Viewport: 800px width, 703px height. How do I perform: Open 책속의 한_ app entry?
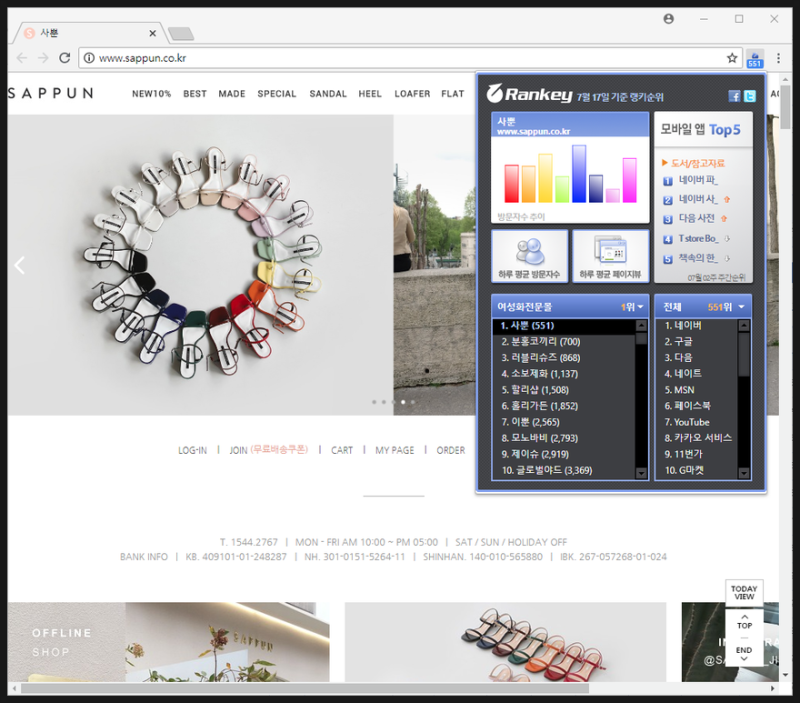tap(697, 258)
